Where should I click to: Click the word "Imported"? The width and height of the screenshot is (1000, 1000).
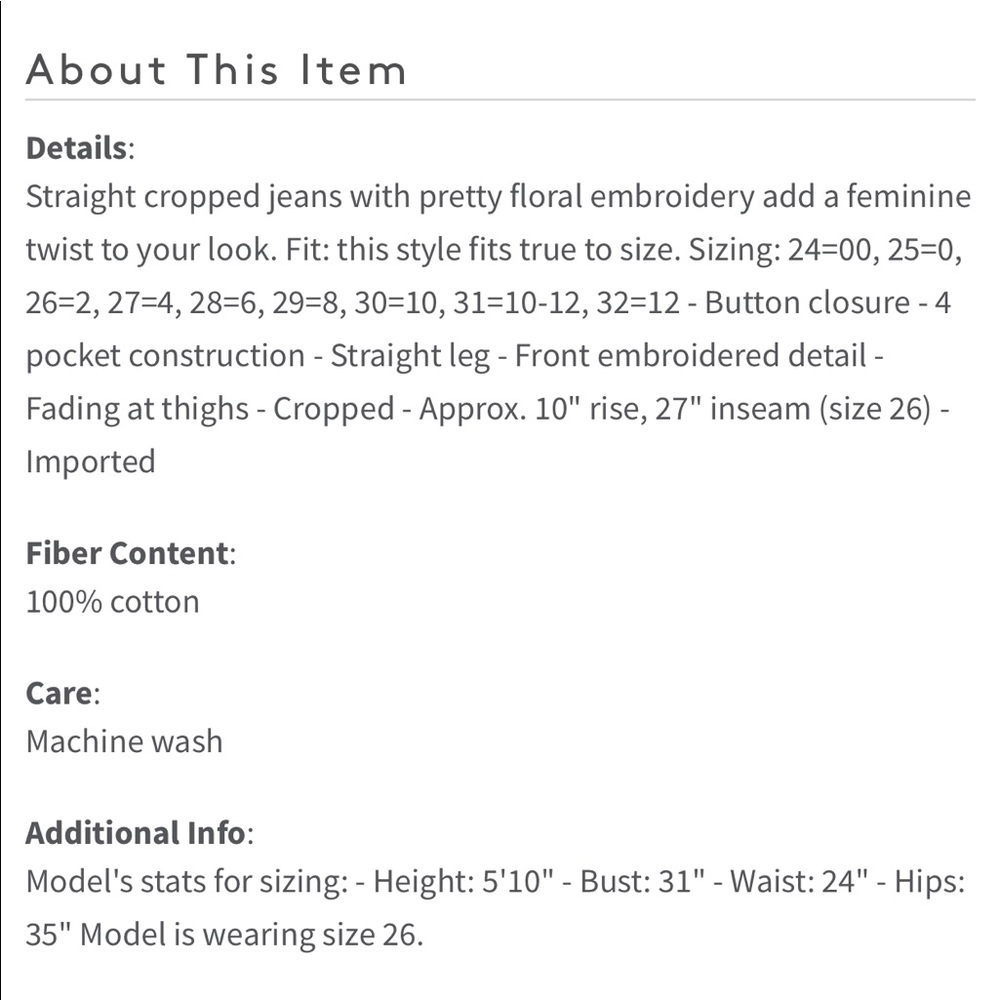90,462
